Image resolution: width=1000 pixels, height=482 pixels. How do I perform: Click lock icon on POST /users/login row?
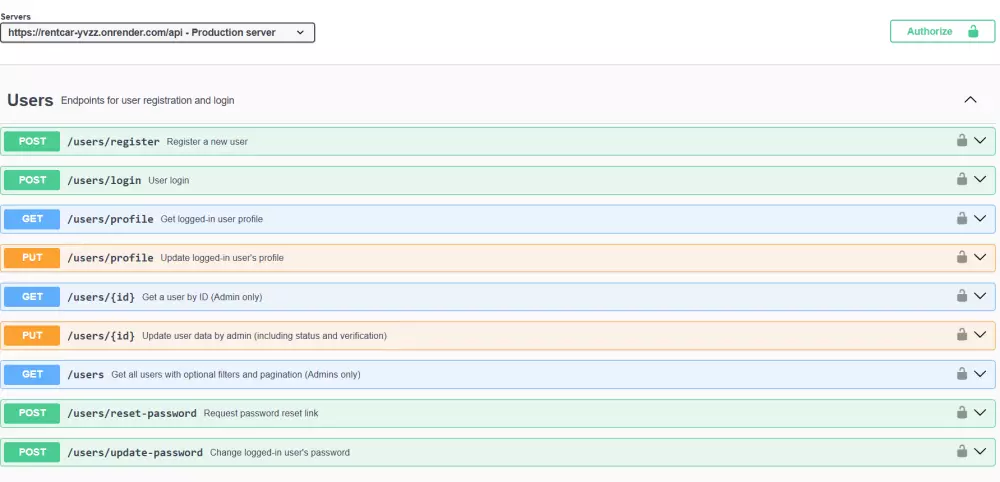[961, 180]
